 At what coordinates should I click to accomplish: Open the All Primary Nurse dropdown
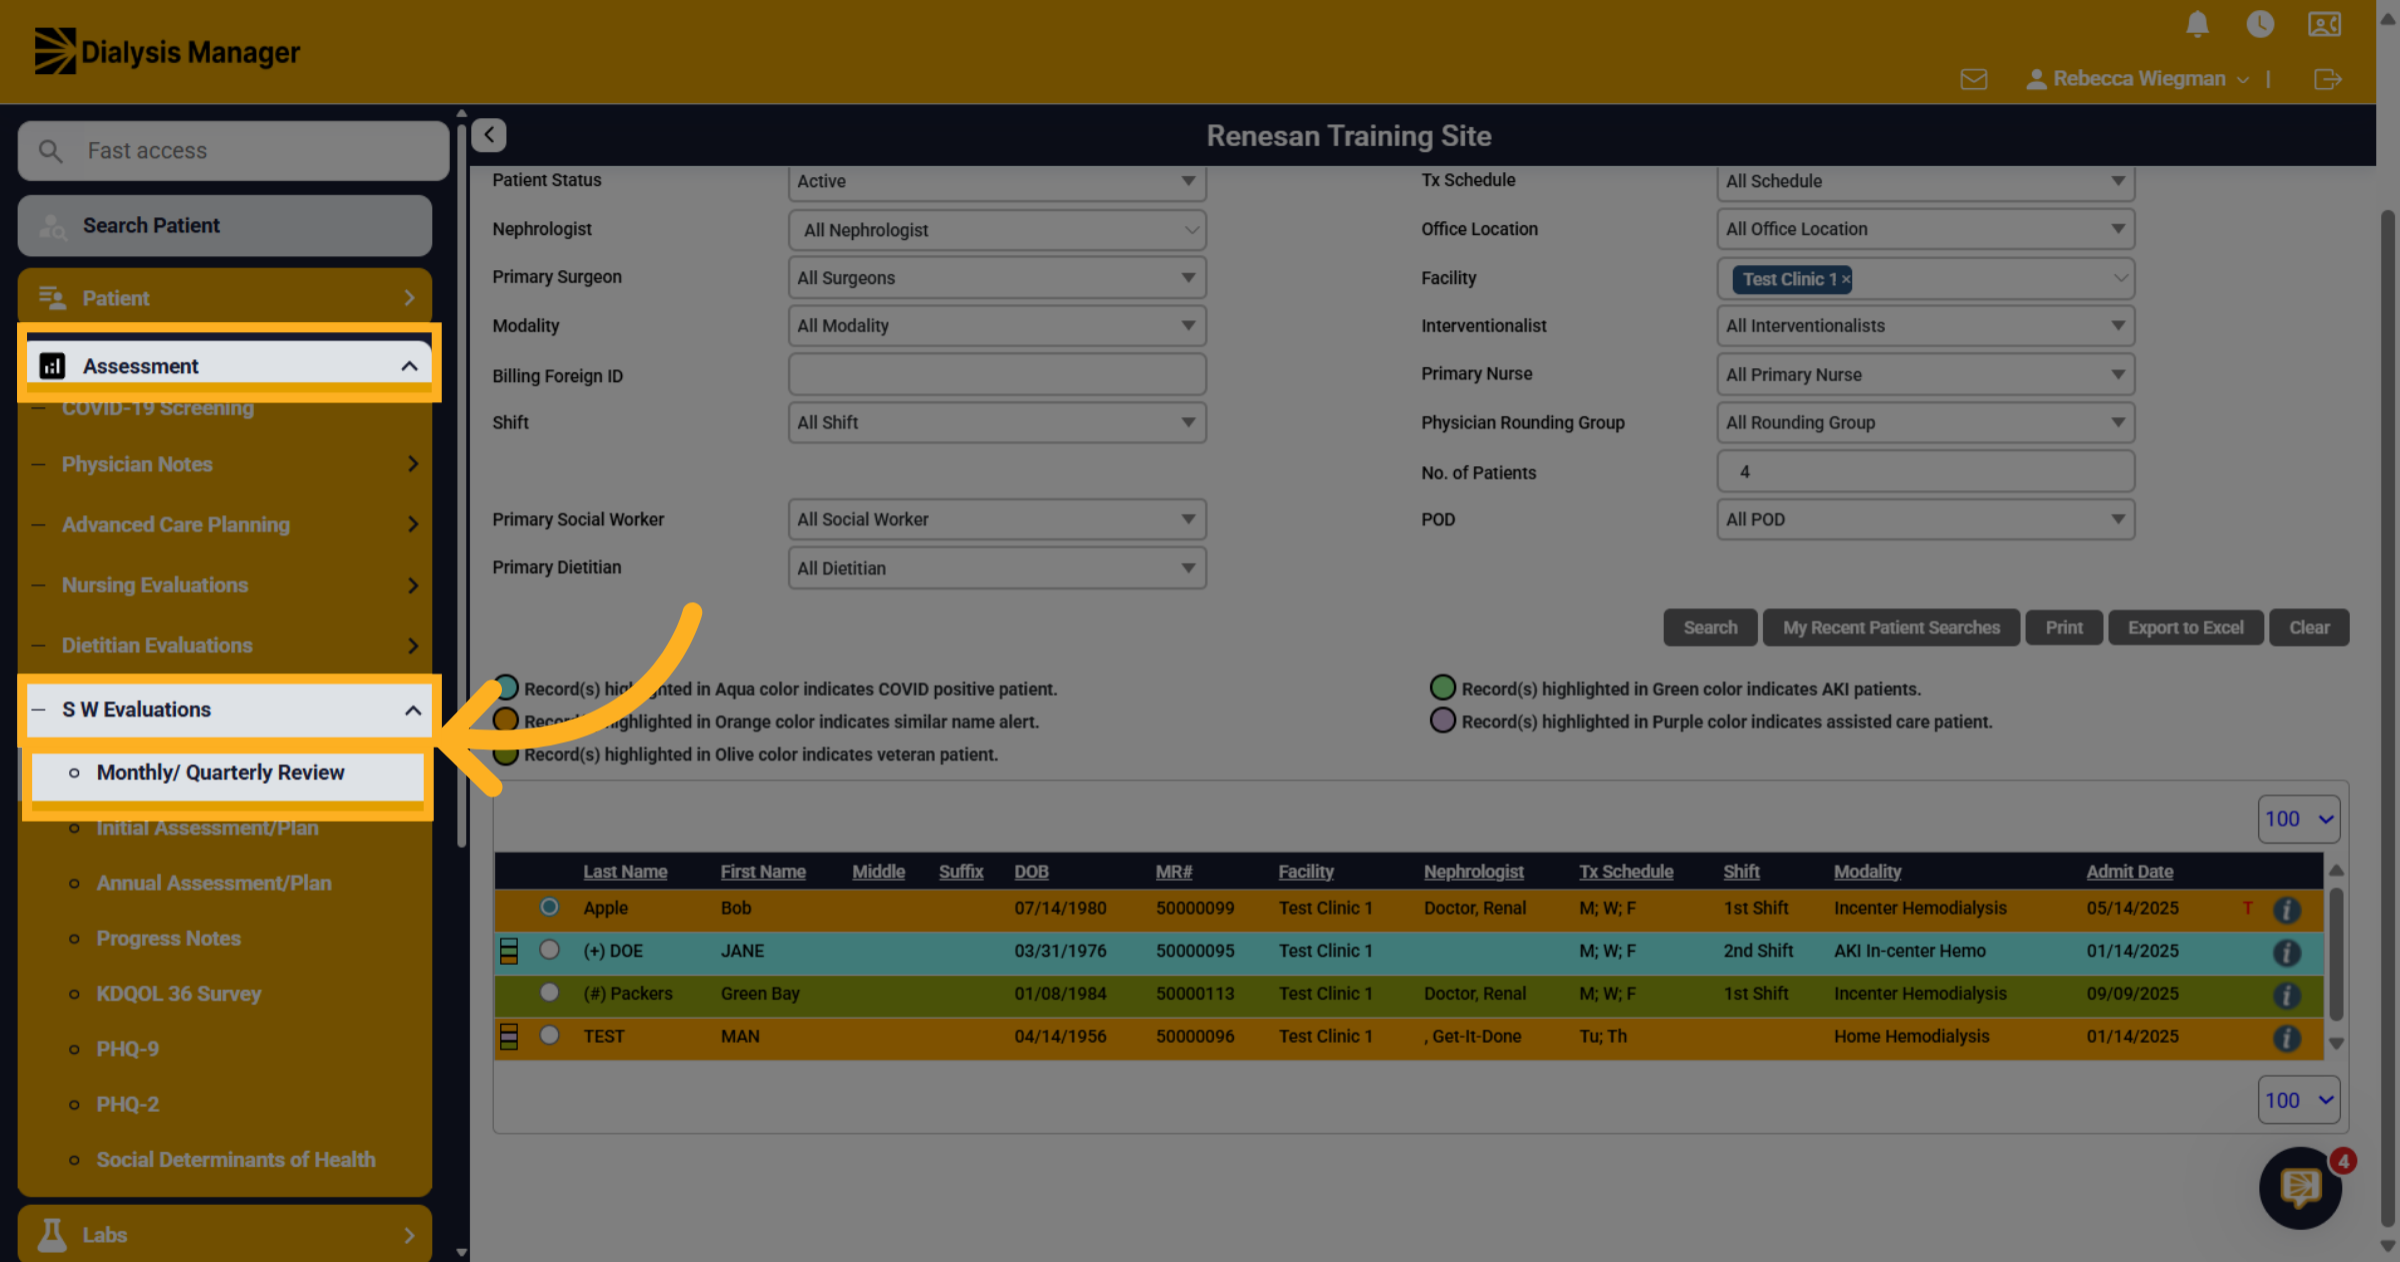(1925, 375)
